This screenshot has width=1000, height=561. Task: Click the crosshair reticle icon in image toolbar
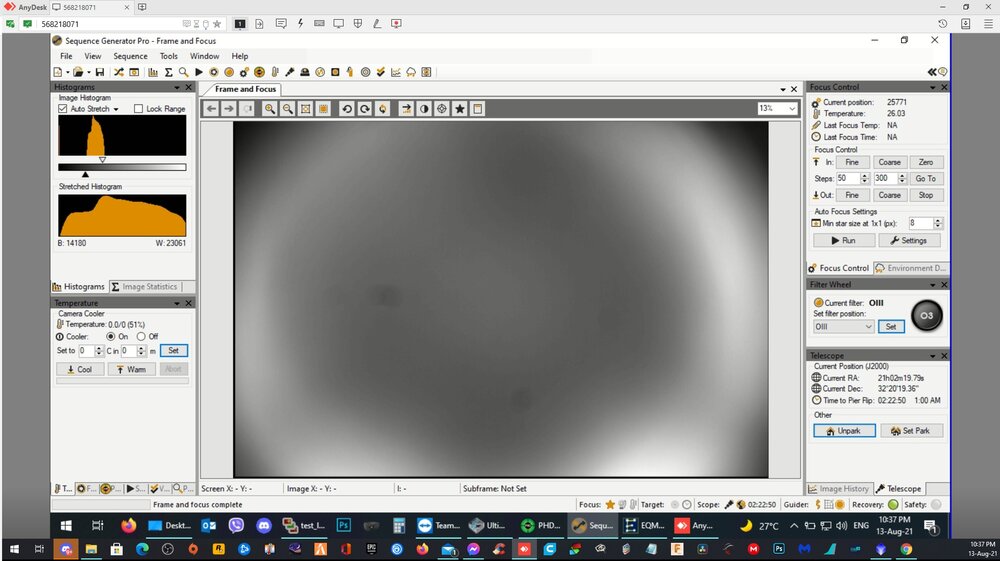point(442,109)
